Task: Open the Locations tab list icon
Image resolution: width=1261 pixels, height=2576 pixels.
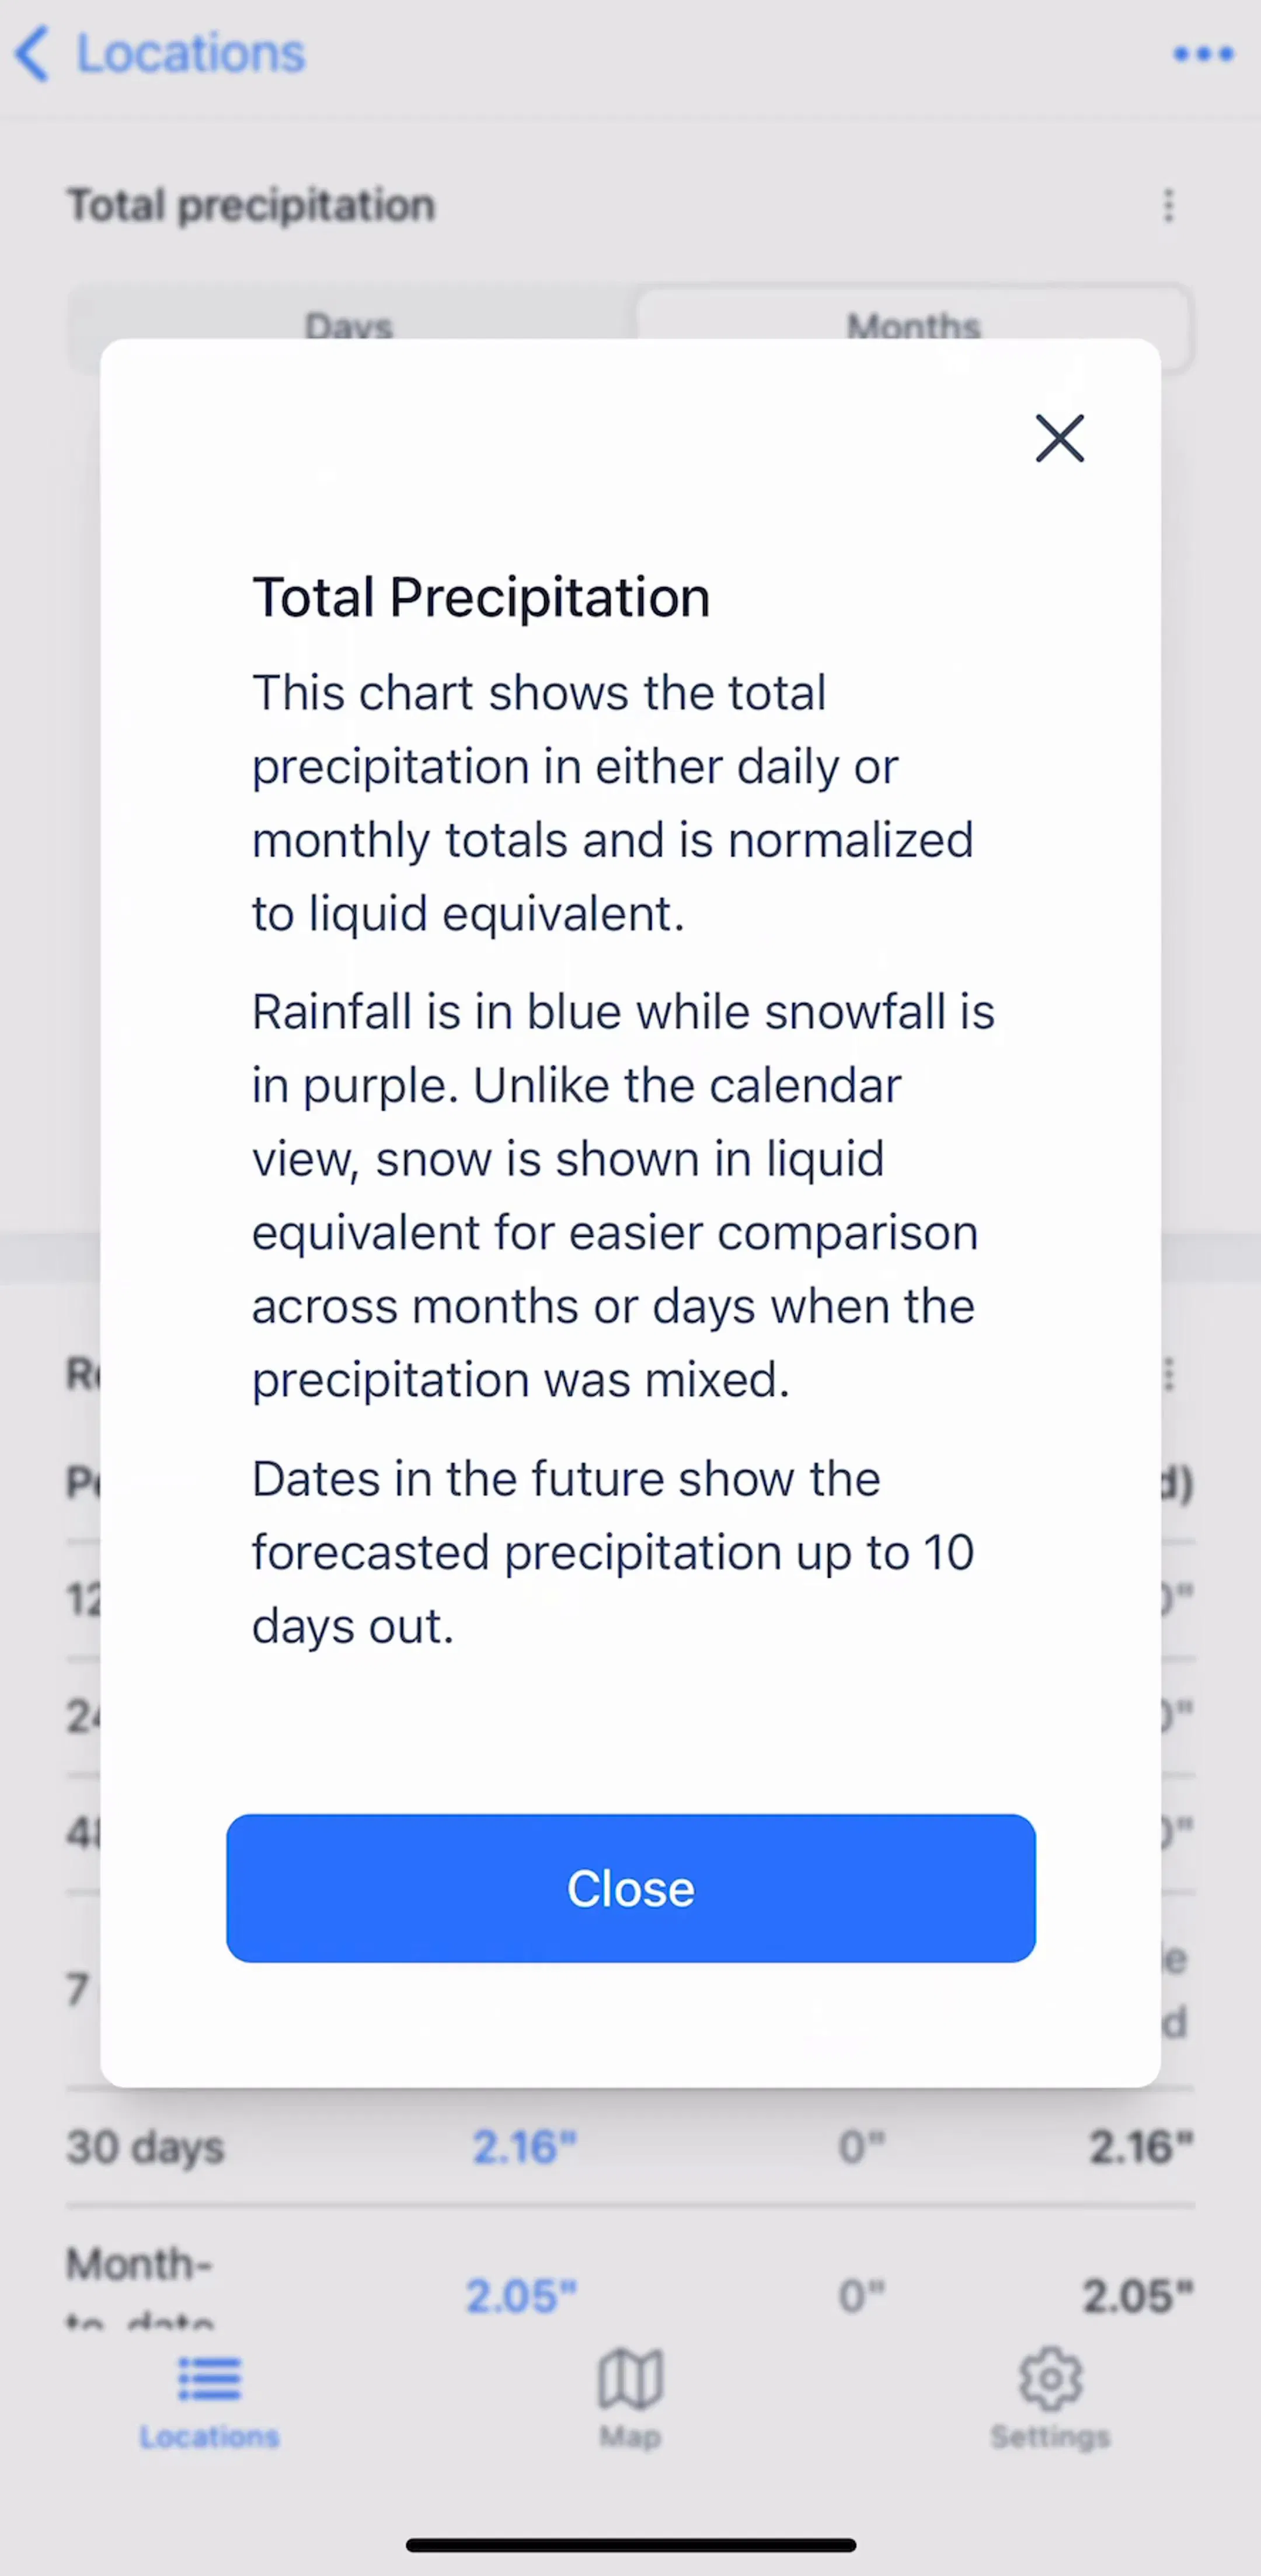Action: tap(209, 2378)
